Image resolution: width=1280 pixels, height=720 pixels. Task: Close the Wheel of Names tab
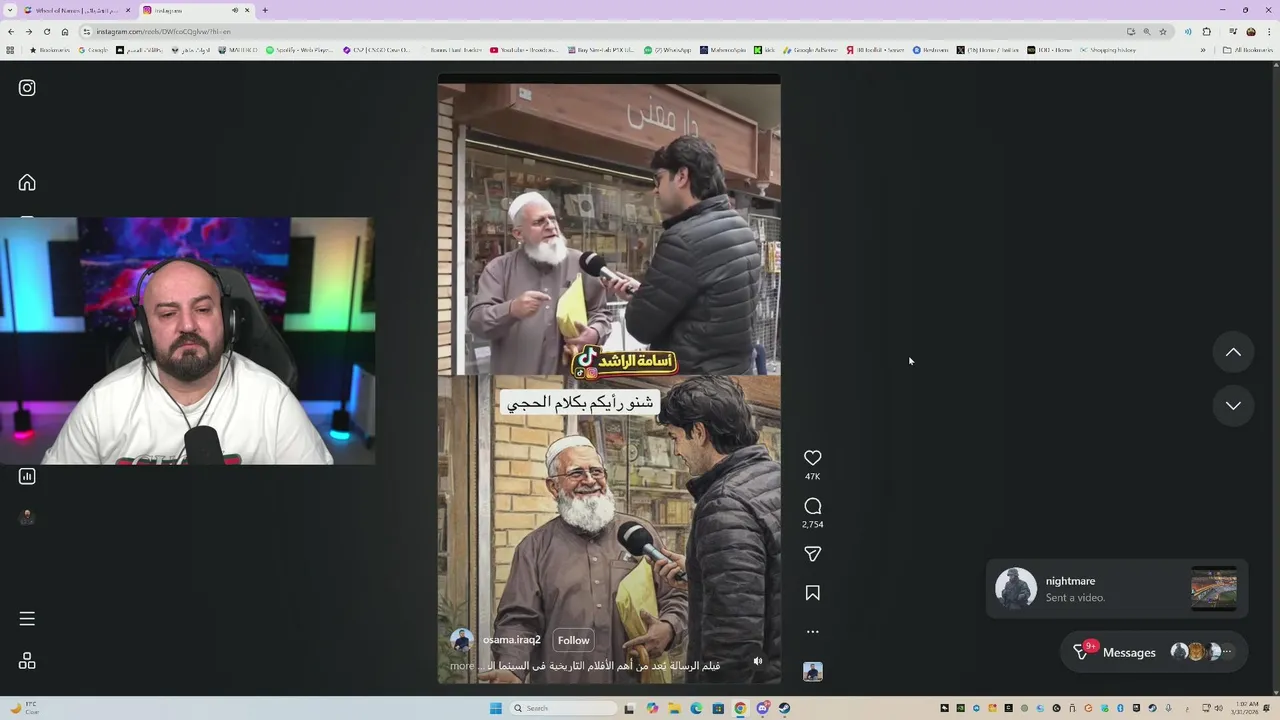128,10
